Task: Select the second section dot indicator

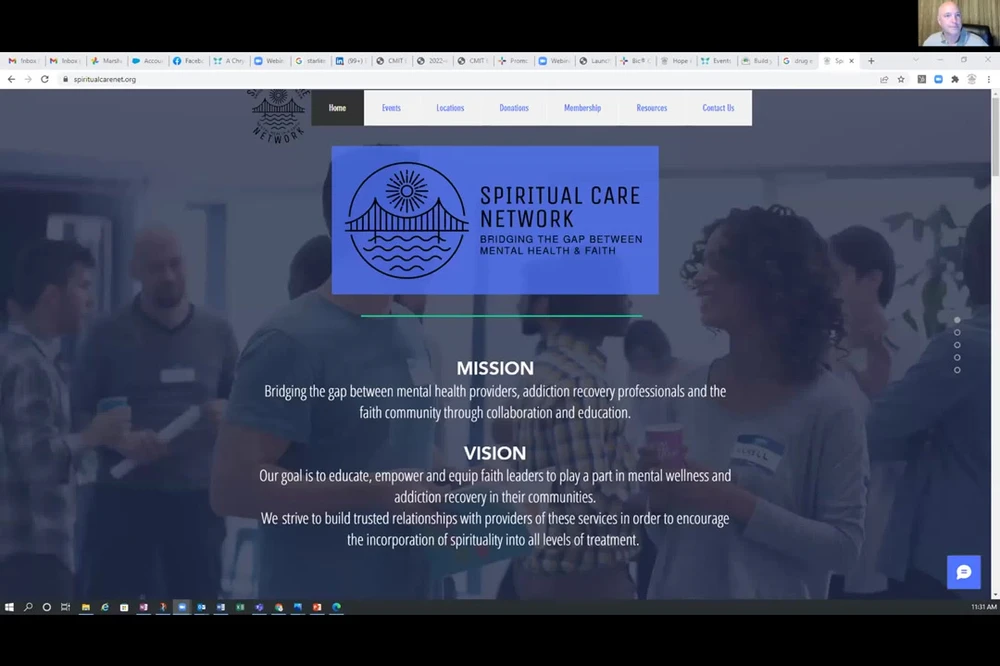Action: point(957,332)
